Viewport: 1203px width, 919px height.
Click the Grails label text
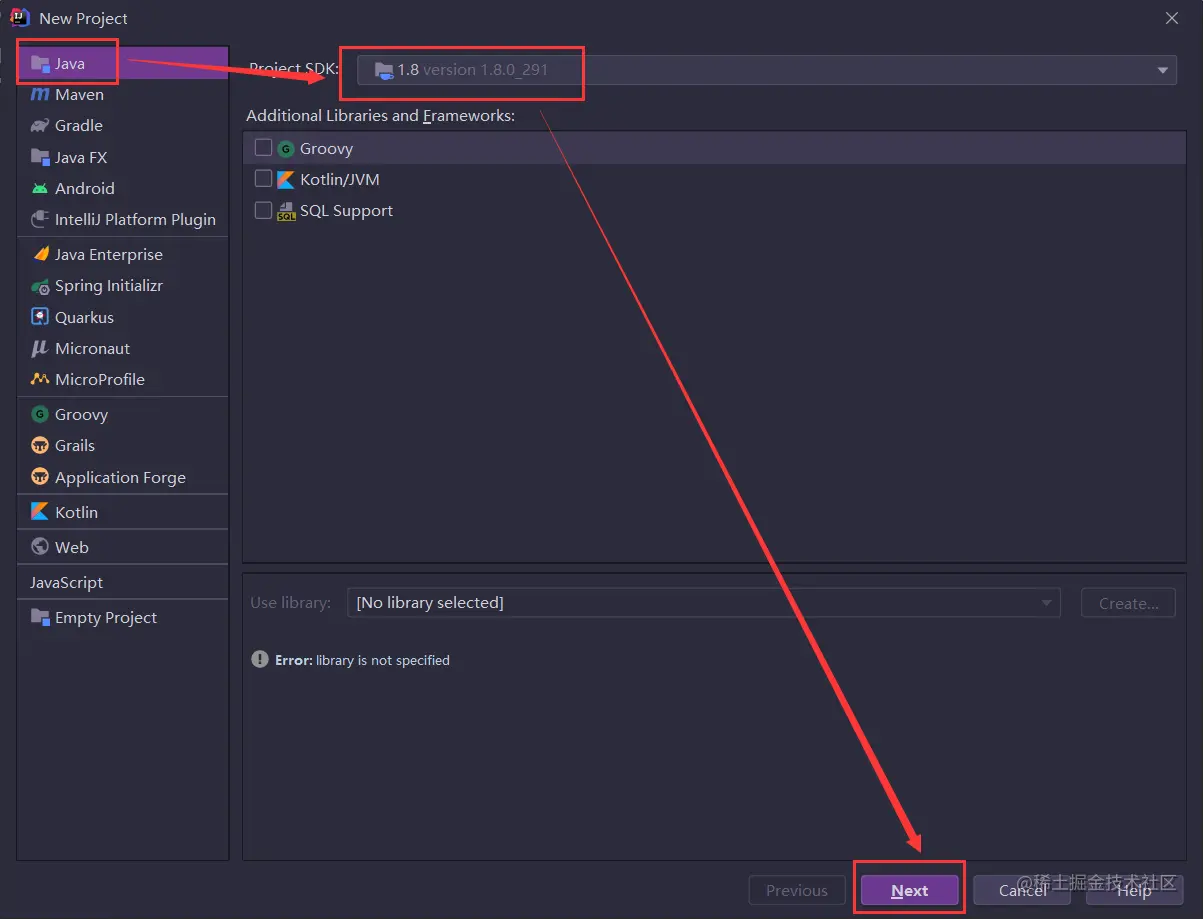point(75,445)
